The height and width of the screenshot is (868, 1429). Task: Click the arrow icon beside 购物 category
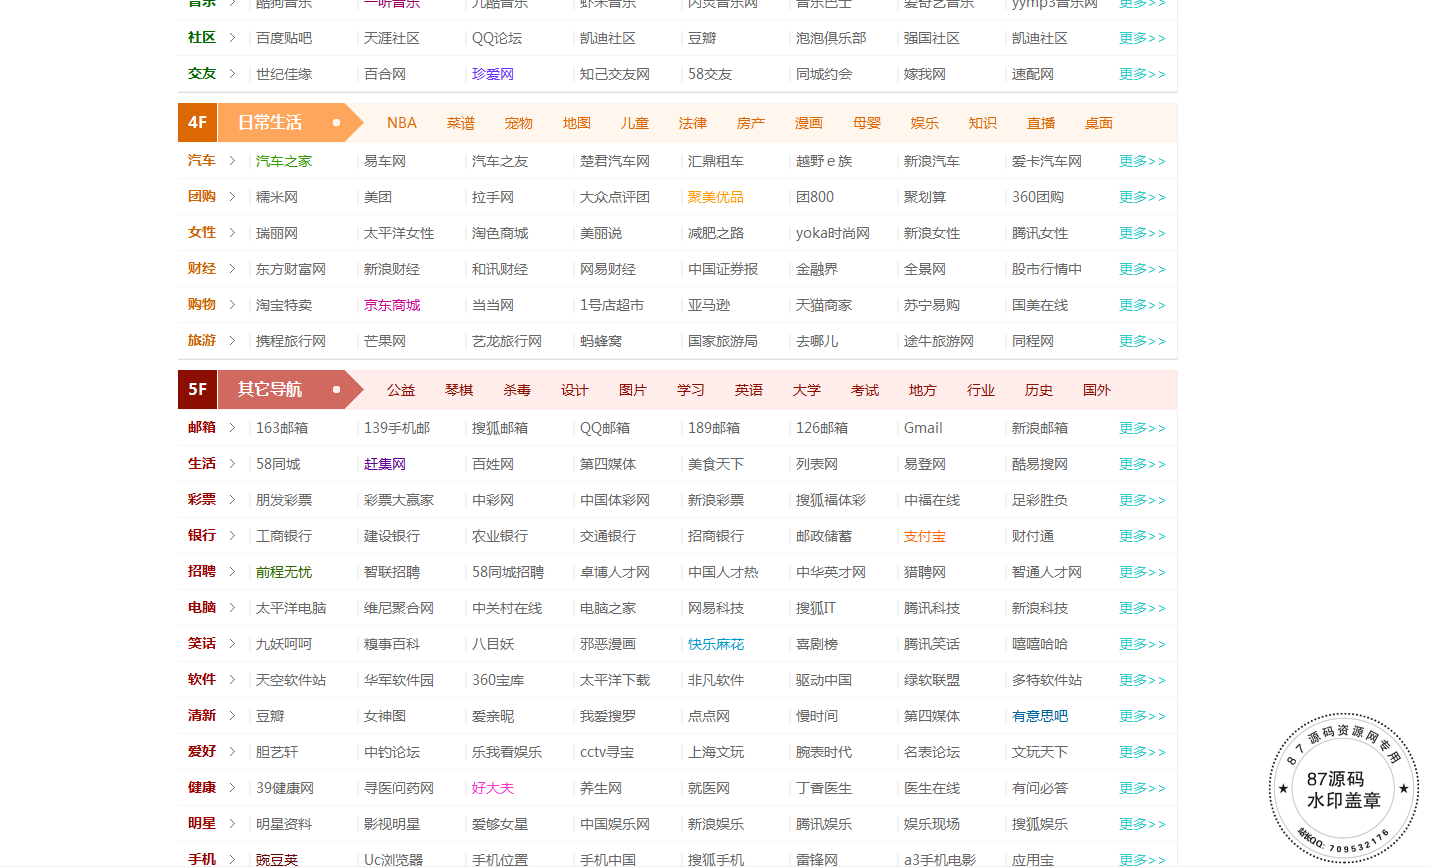232,305
